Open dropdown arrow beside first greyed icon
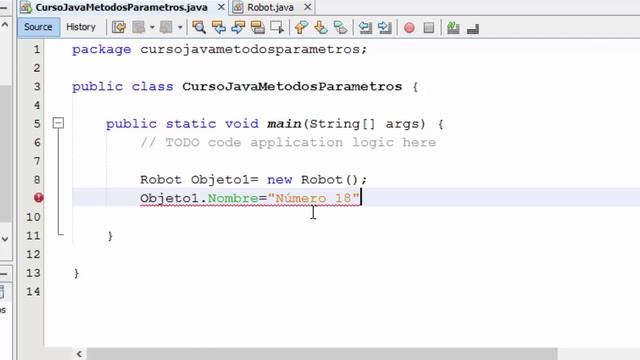This screenshot has width=640, height=360. pos(152,27)
